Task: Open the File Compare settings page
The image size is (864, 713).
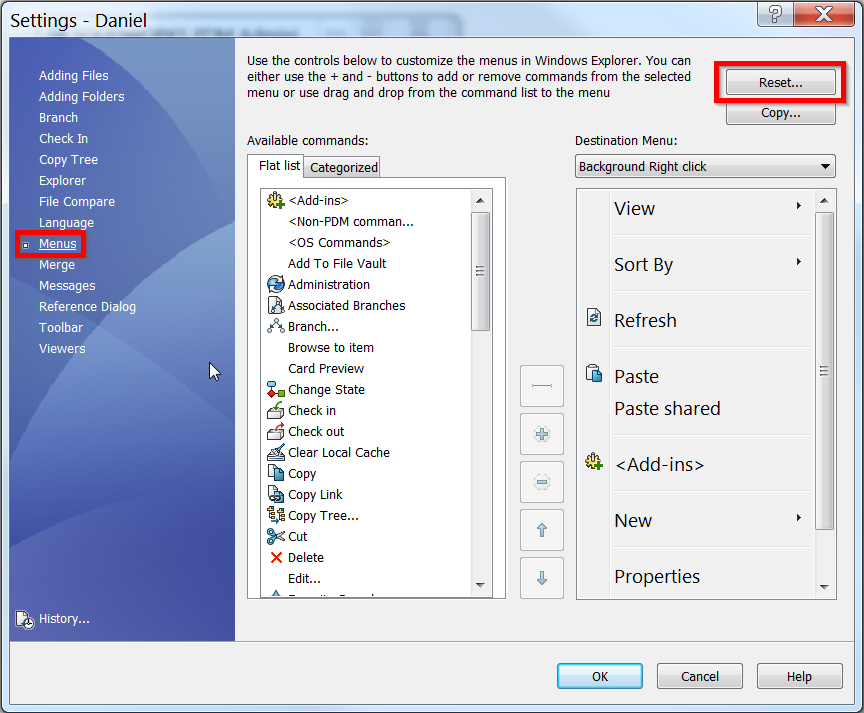Action: (x=77, y=202)
